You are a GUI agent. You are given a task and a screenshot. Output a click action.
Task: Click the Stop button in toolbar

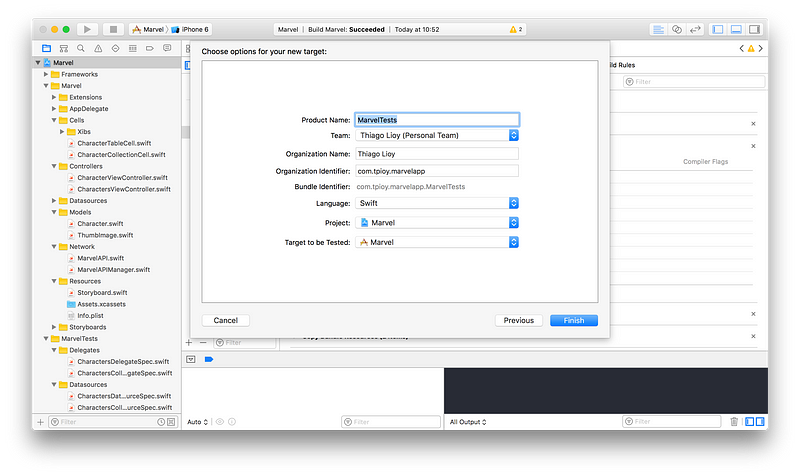click(x=113, y=29)
